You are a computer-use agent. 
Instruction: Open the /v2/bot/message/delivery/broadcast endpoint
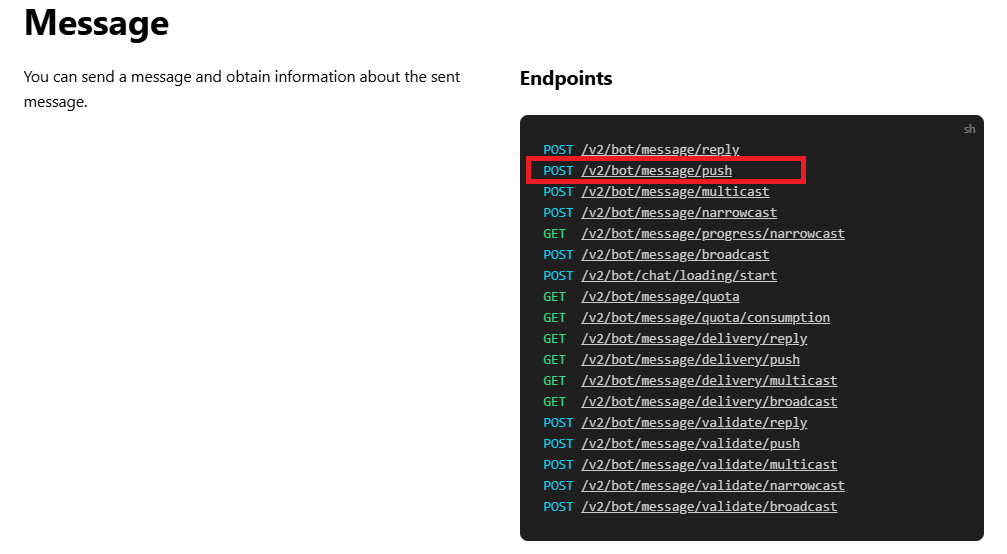pyautogui.click(x=709, y=402)
